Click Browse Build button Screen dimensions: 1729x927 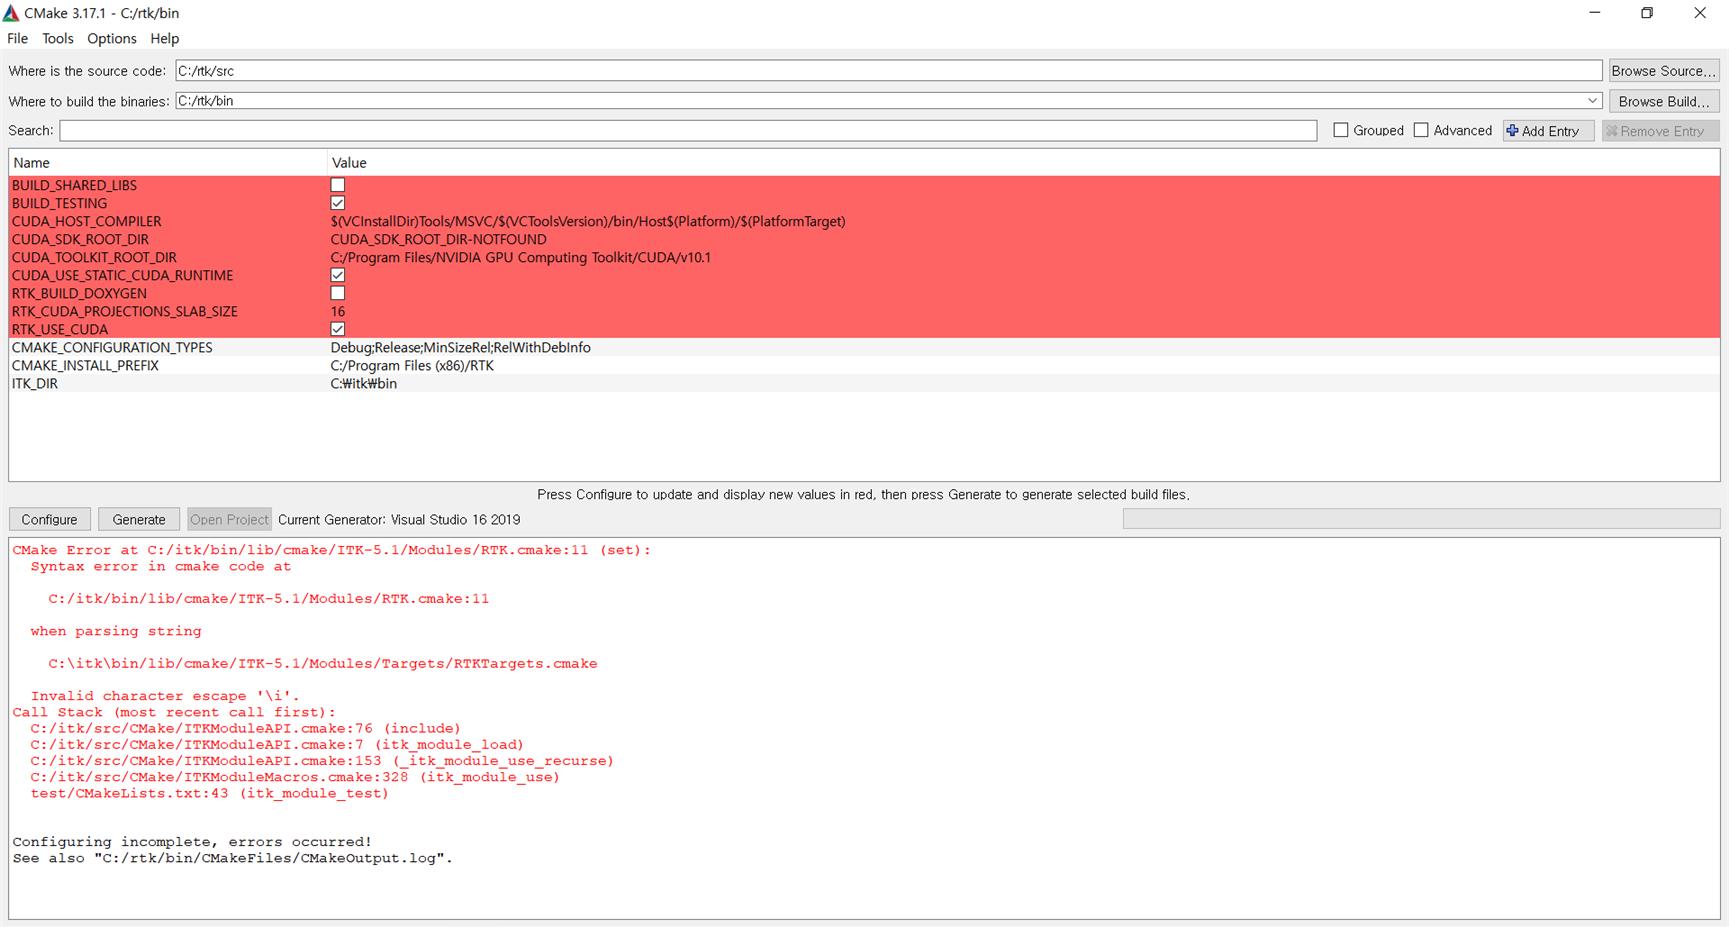pyautogui.click(x=1664, y=101)
